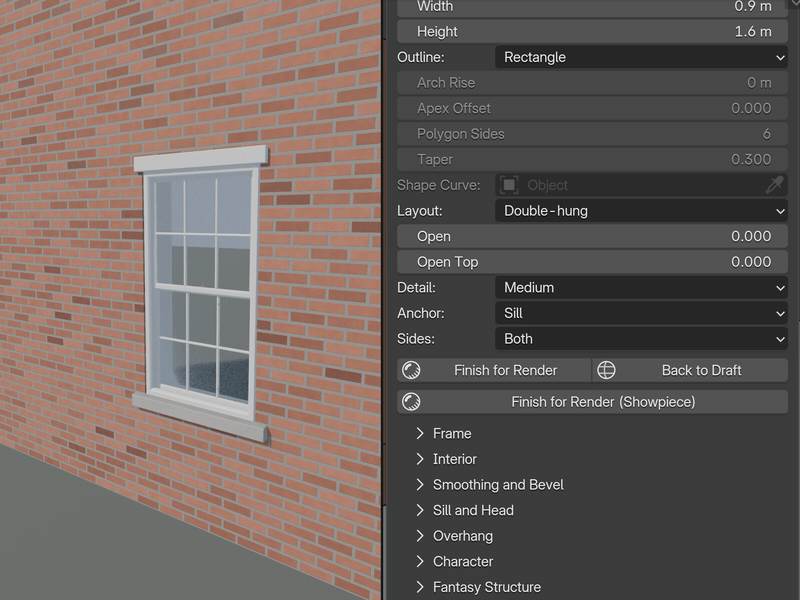The image size is (800, 600).
Task: Click the sphere icon on Finish for Render
Action: 411,370
